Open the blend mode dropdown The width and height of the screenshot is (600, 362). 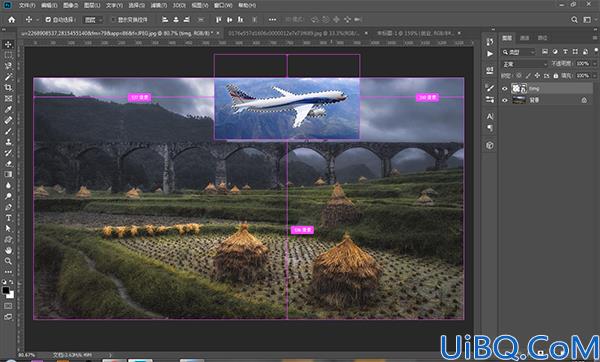(x=525, y=64)
